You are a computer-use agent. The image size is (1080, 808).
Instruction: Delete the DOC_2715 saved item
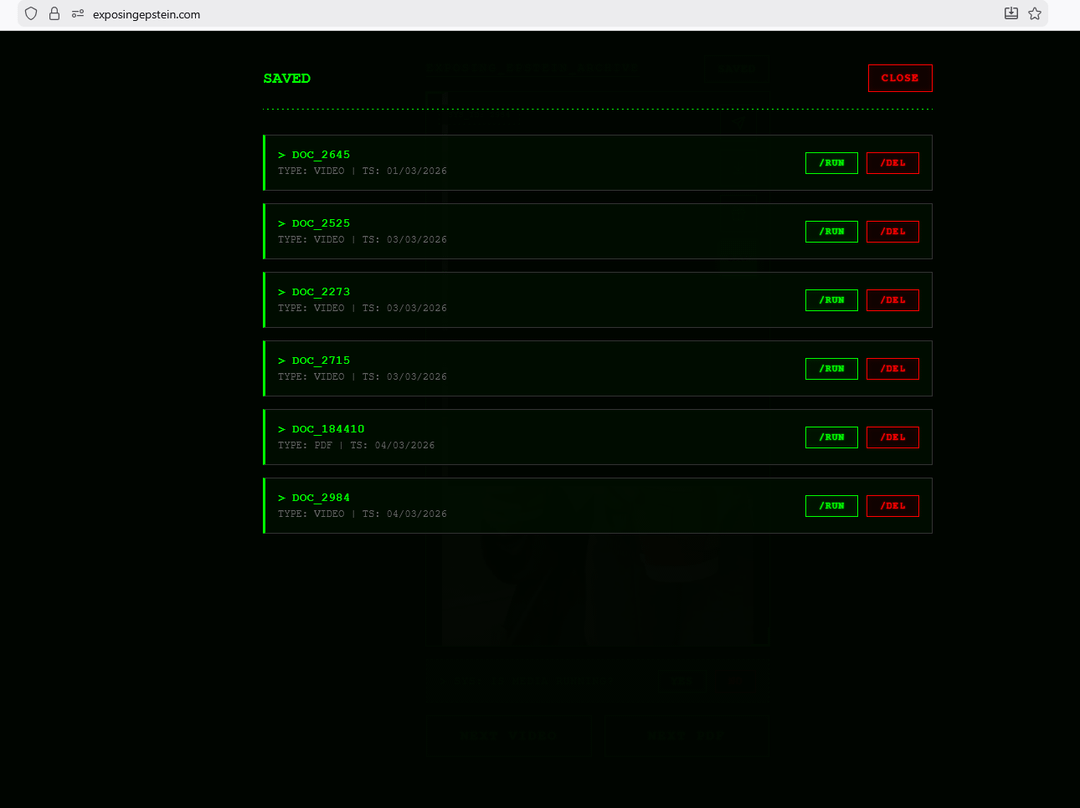(x=892, y=369)
